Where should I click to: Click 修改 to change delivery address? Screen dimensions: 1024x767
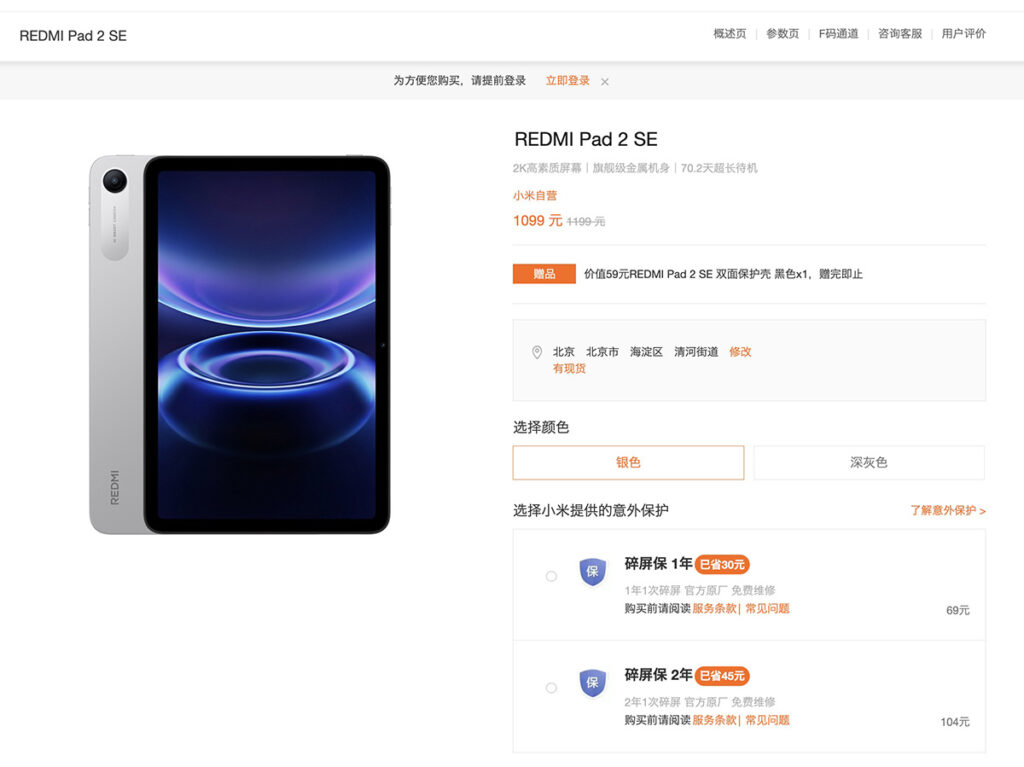[x=740, y=352]
